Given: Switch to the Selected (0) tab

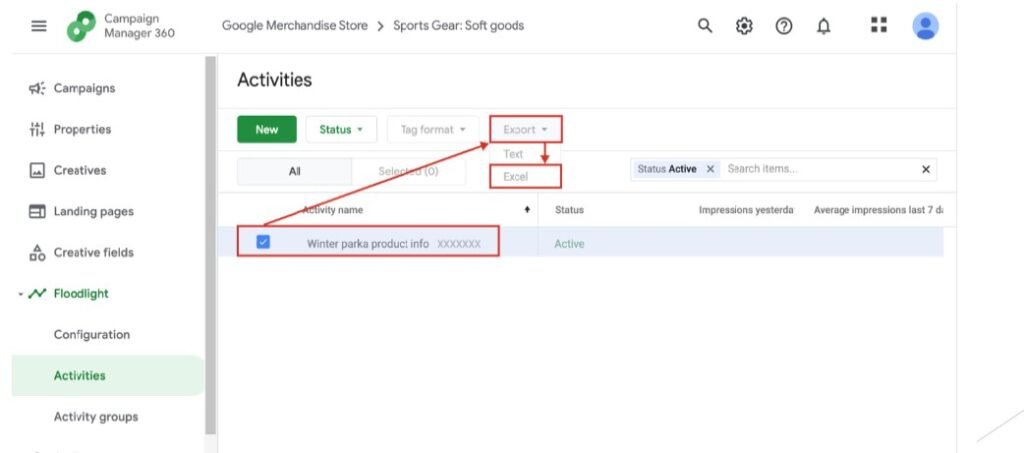Looking at the screenshot, I should (408, 172).
